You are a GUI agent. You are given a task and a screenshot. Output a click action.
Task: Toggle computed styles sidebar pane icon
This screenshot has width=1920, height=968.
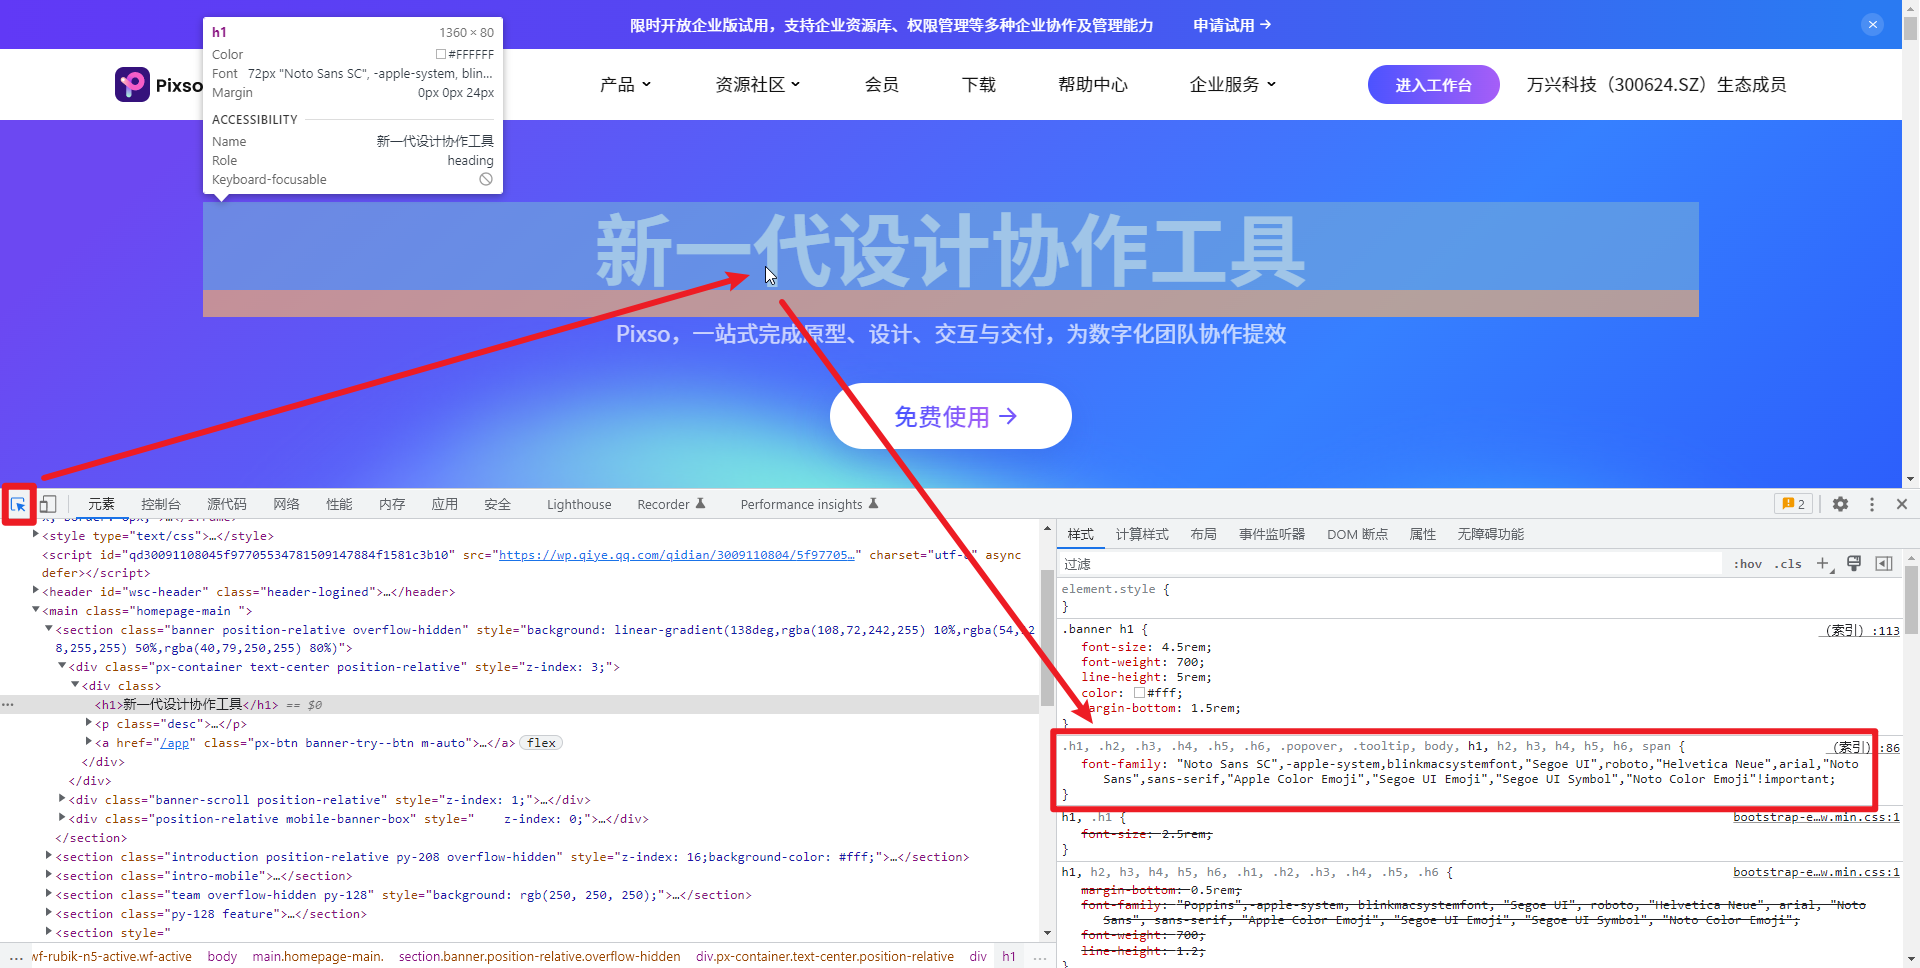[x=1884, y=564]
